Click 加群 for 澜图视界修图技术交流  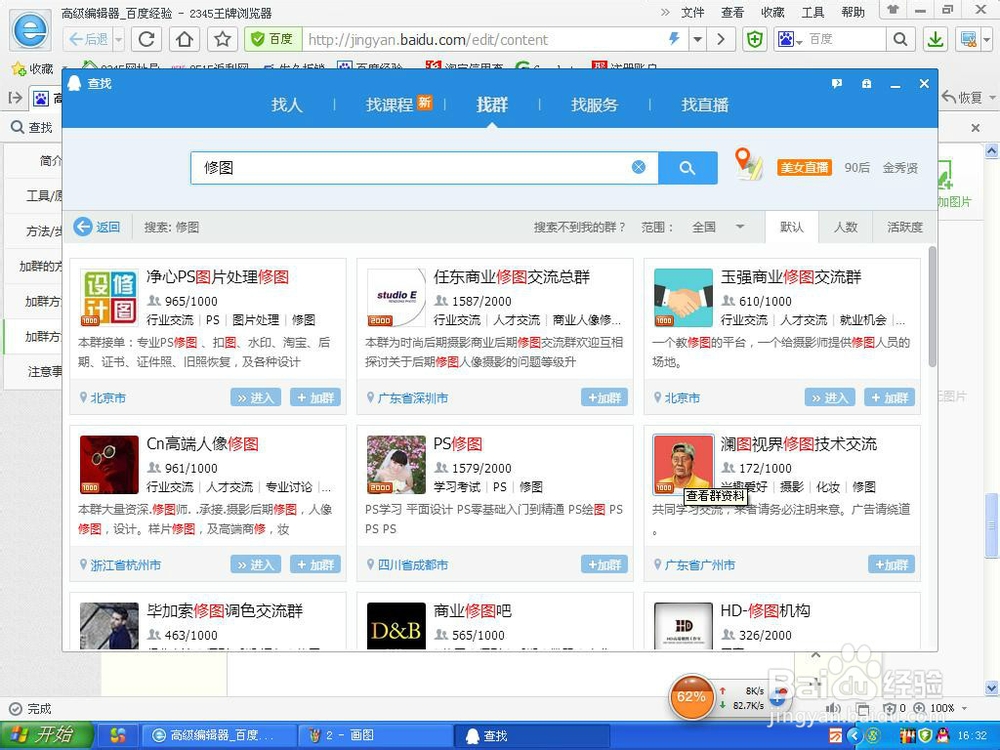[x=892, y=564]
